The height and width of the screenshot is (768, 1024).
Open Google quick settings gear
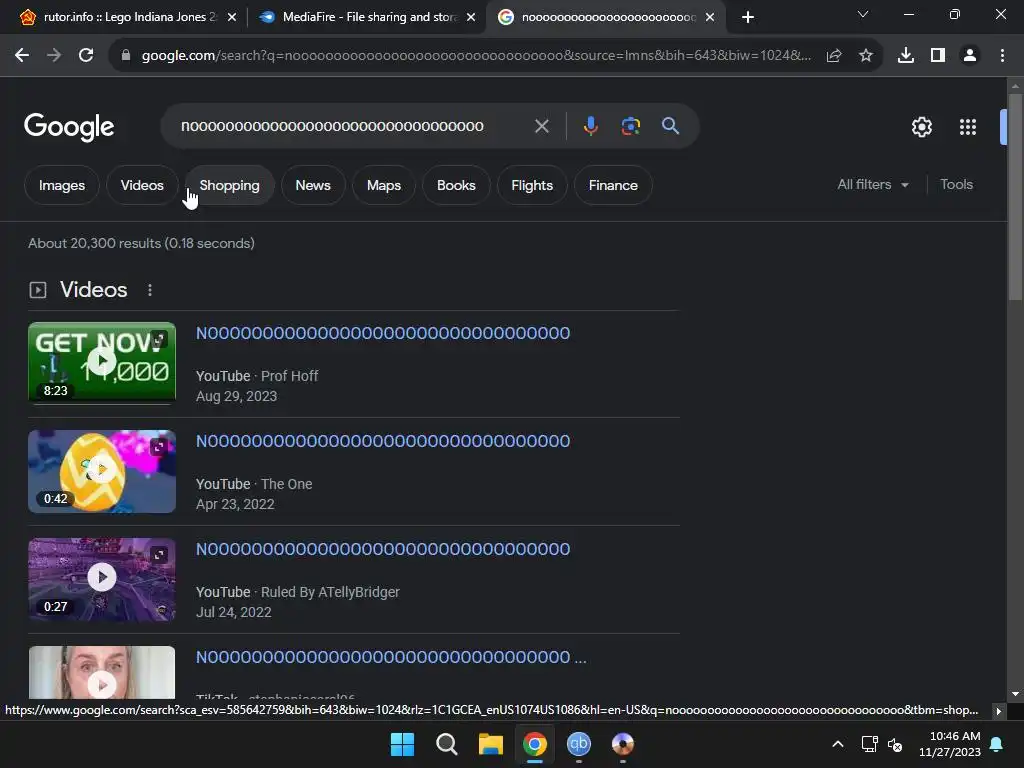coord(921,127)
